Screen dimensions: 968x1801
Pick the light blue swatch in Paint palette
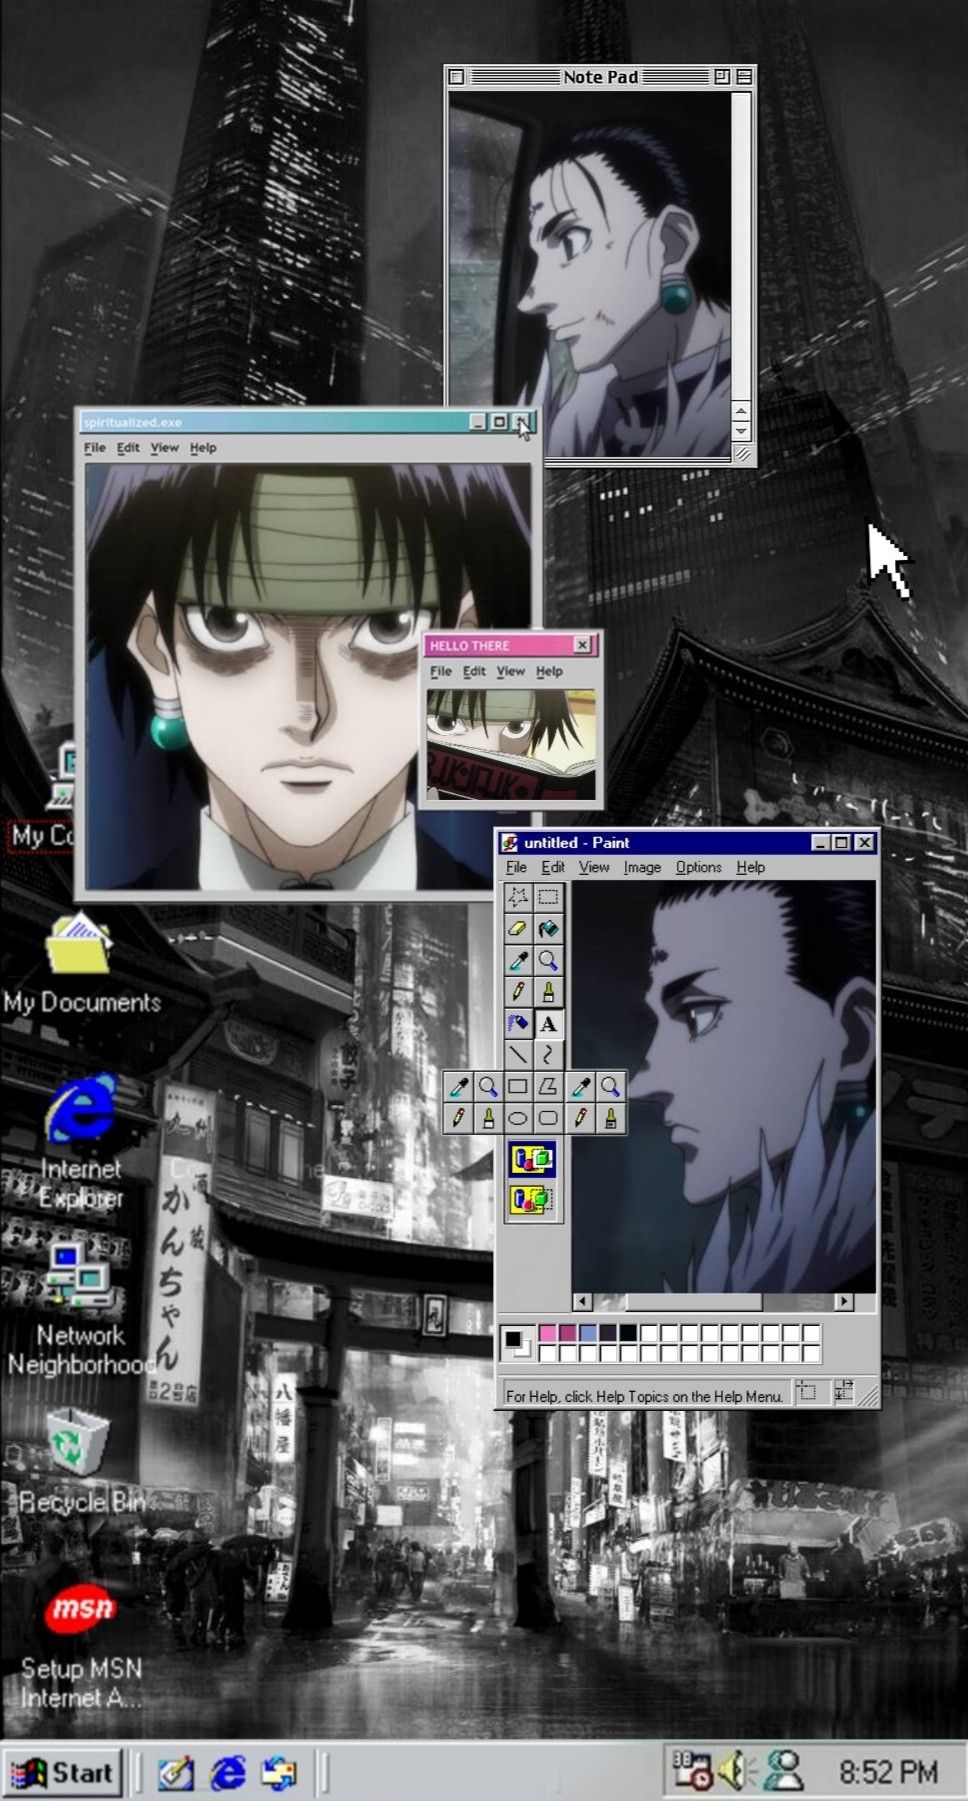(x=588, y=1333)
